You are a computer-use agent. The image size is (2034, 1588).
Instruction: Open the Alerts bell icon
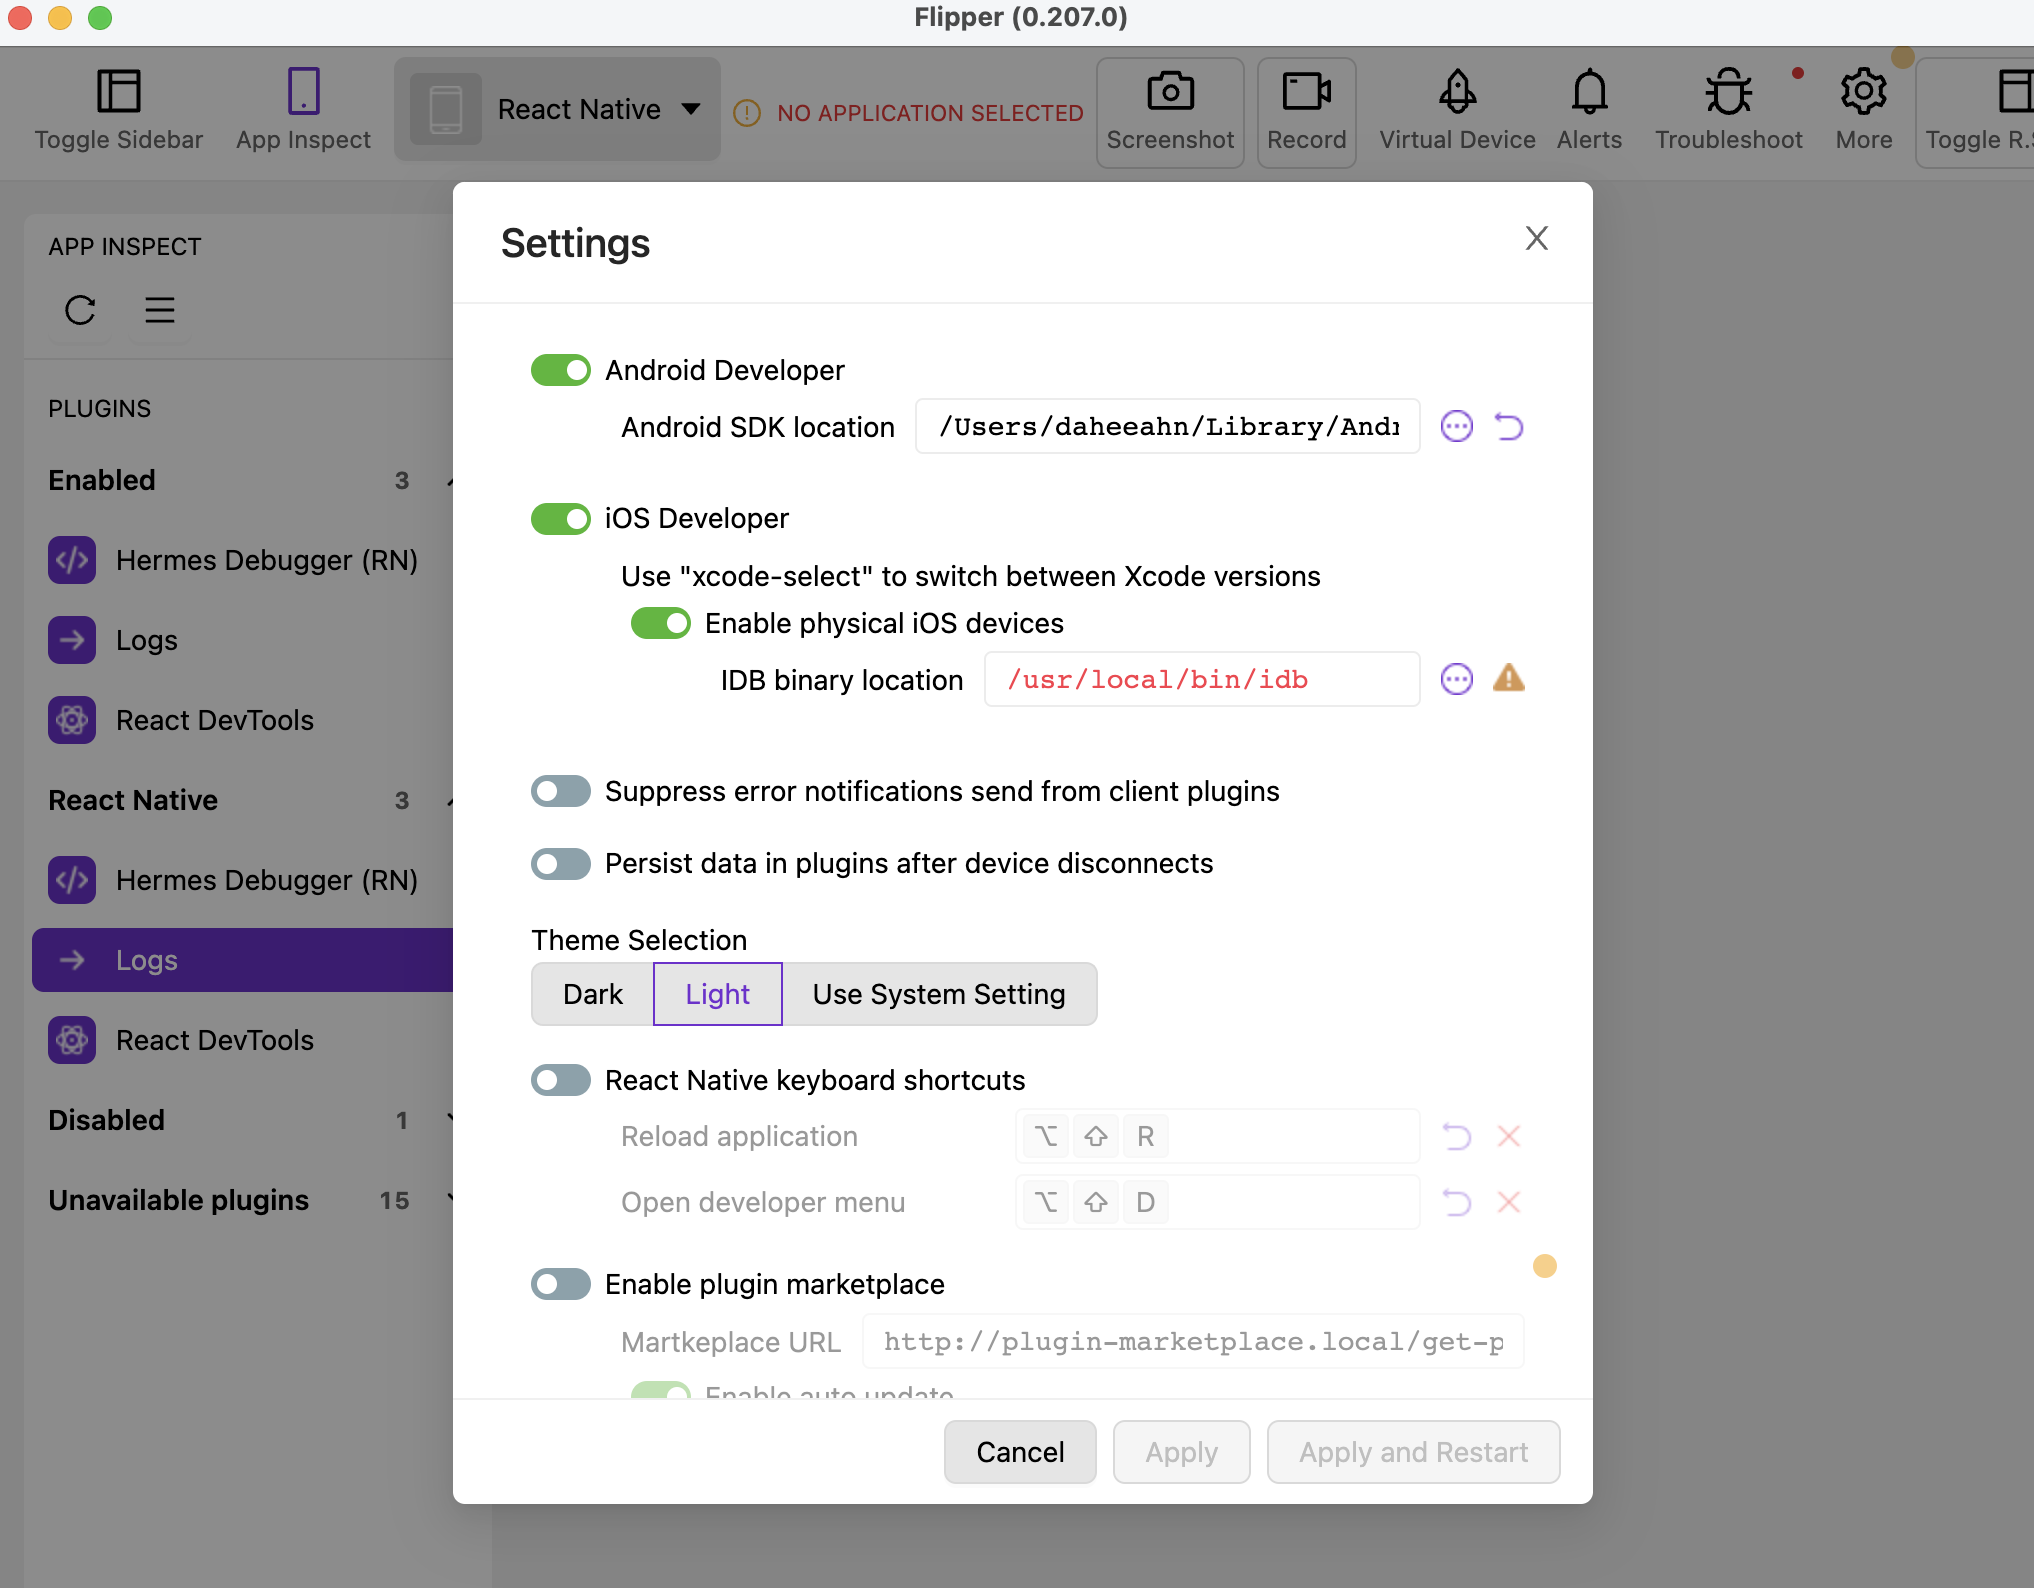1589,92
